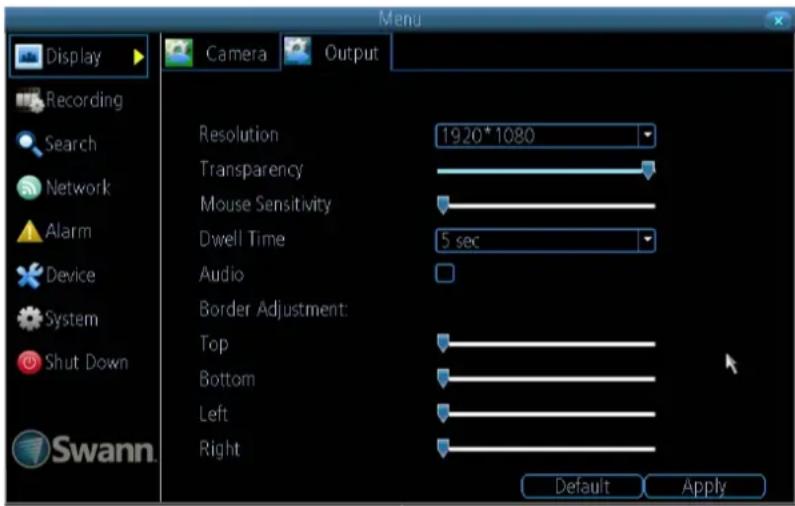Click the Left border slider handle
The image size is (795, 506).
tap(443, 413)
